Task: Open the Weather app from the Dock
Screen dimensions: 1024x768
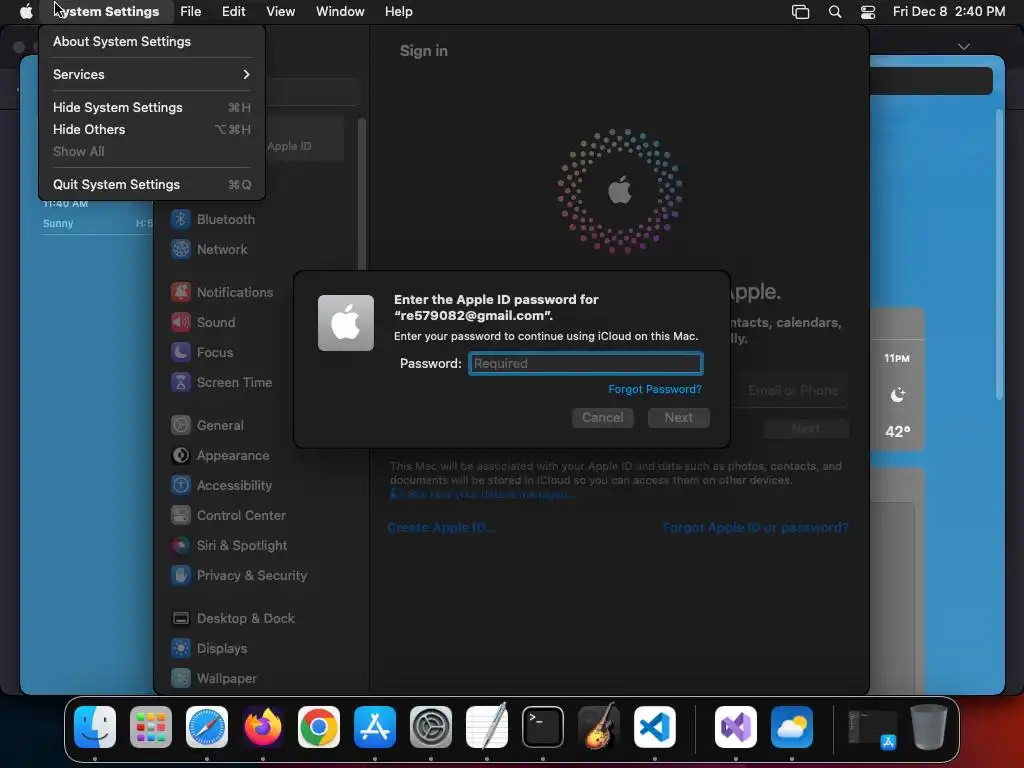Action: pos(792,727)
